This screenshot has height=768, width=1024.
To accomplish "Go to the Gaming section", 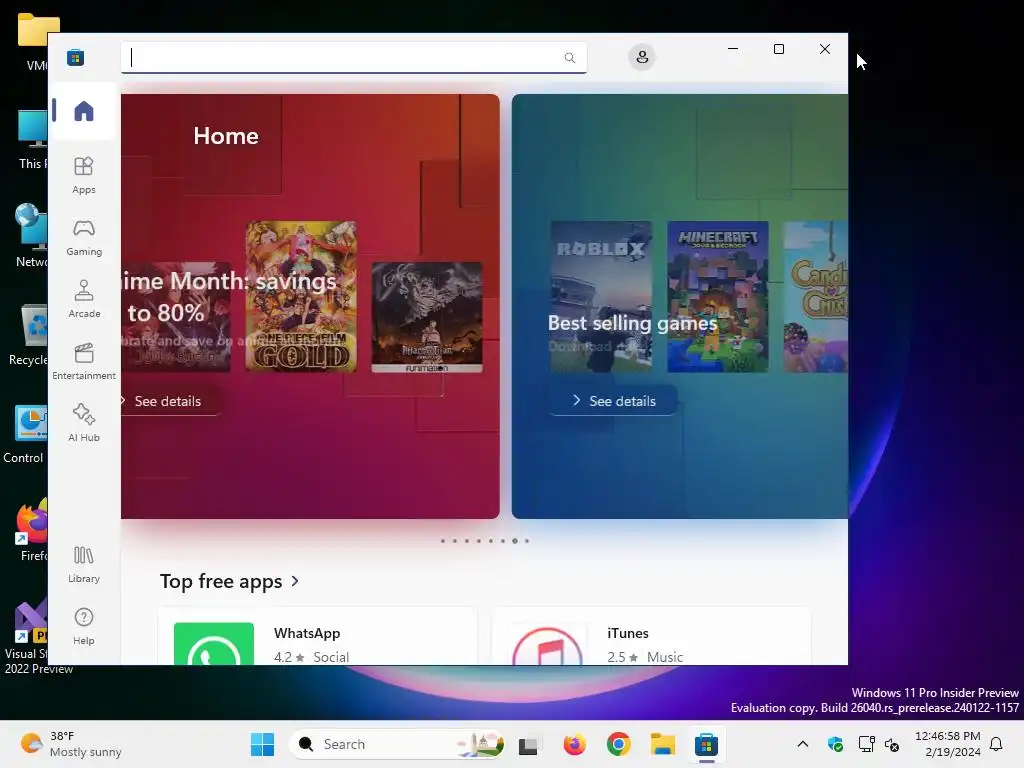I will point(84,237).
